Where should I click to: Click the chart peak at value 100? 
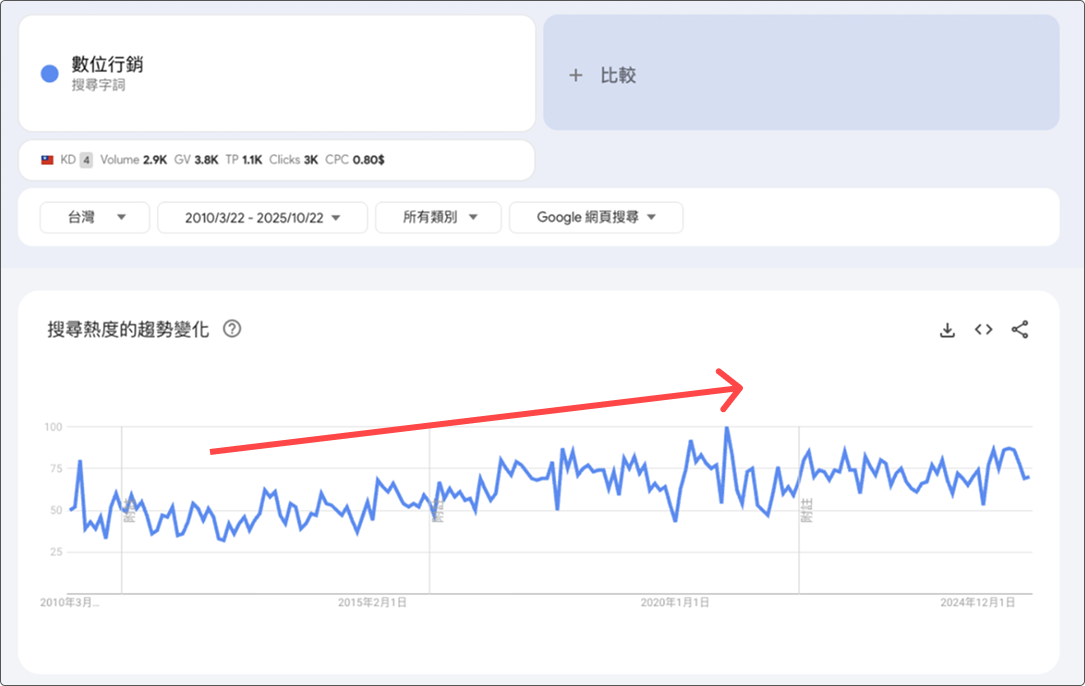point(727,428)
